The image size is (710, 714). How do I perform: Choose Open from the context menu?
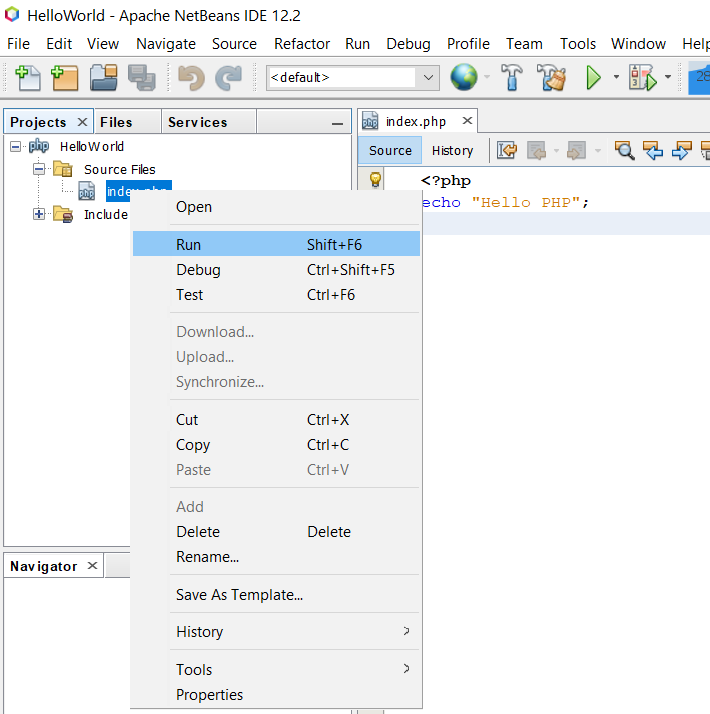(276, 207)
